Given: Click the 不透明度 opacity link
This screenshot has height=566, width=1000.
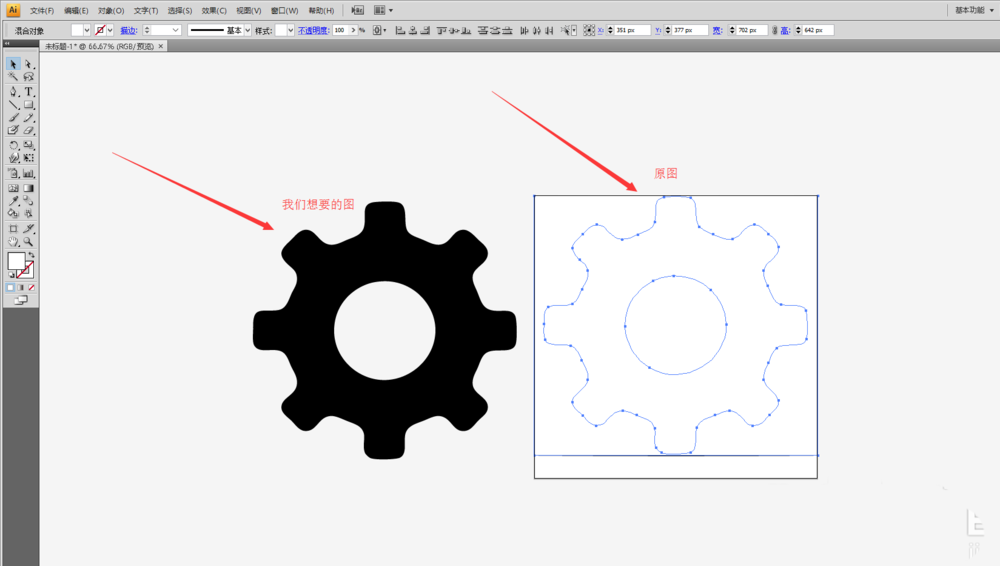Looking at the screenshot, I should point(313,31).
